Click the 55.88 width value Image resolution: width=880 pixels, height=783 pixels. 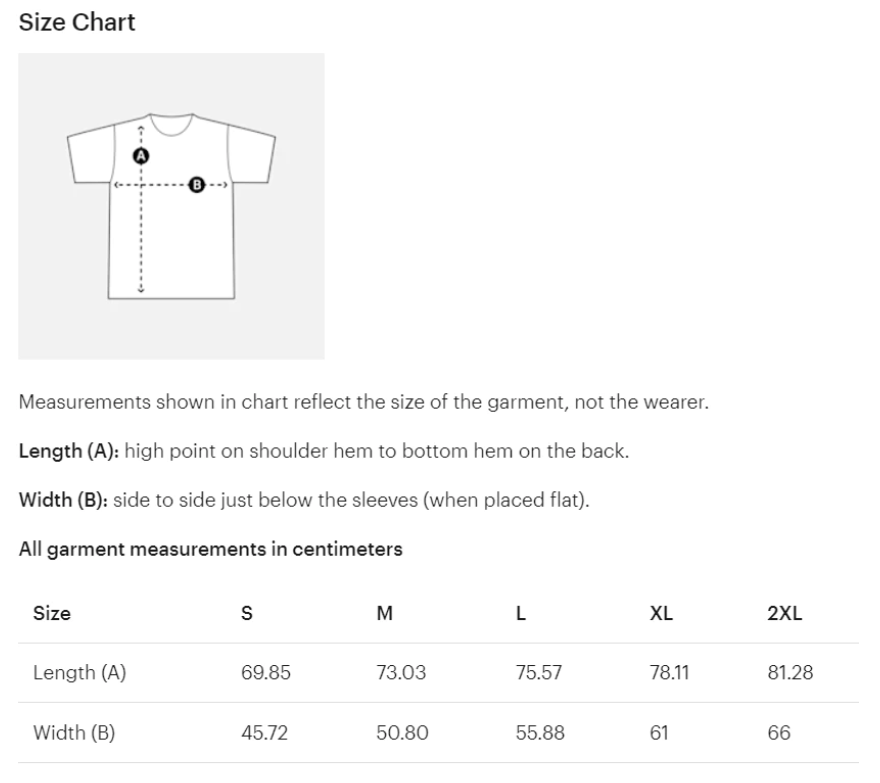point(540,733)
